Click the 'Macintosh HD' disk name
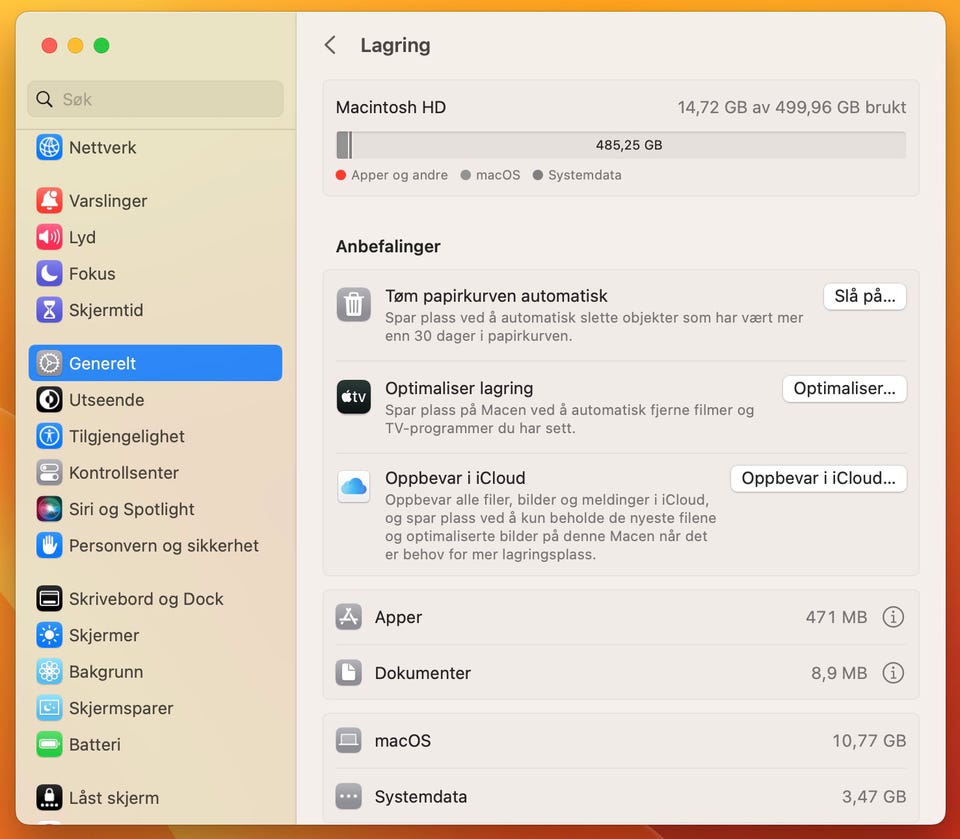The image size is (960, 839). pyautogui.click(x=391, y=107)
